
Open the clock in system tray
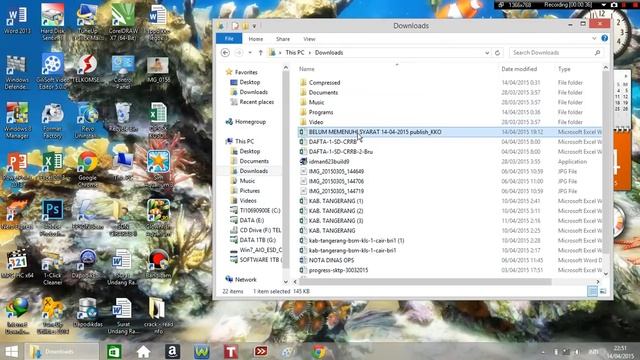(620, 352)
